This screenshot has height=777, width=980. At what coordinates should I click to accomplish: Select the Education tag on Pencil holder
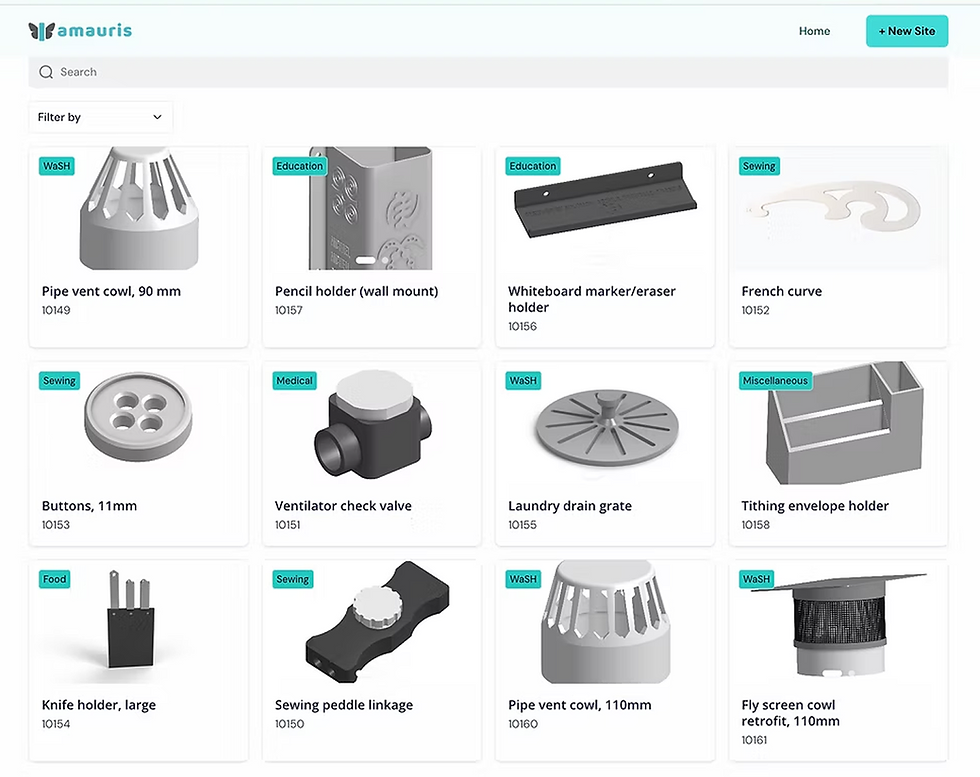pyautogui.click(x=299, y=166)
